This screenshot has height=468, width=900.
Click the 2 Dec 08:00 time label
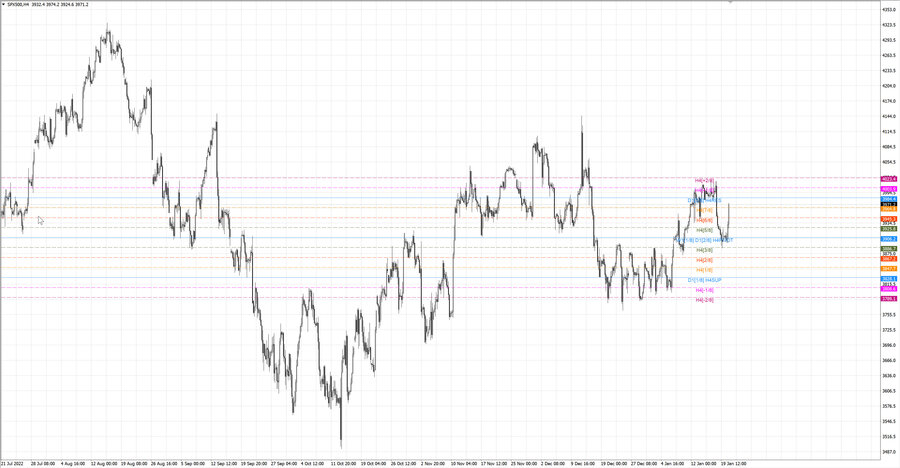tap(553, 463)
